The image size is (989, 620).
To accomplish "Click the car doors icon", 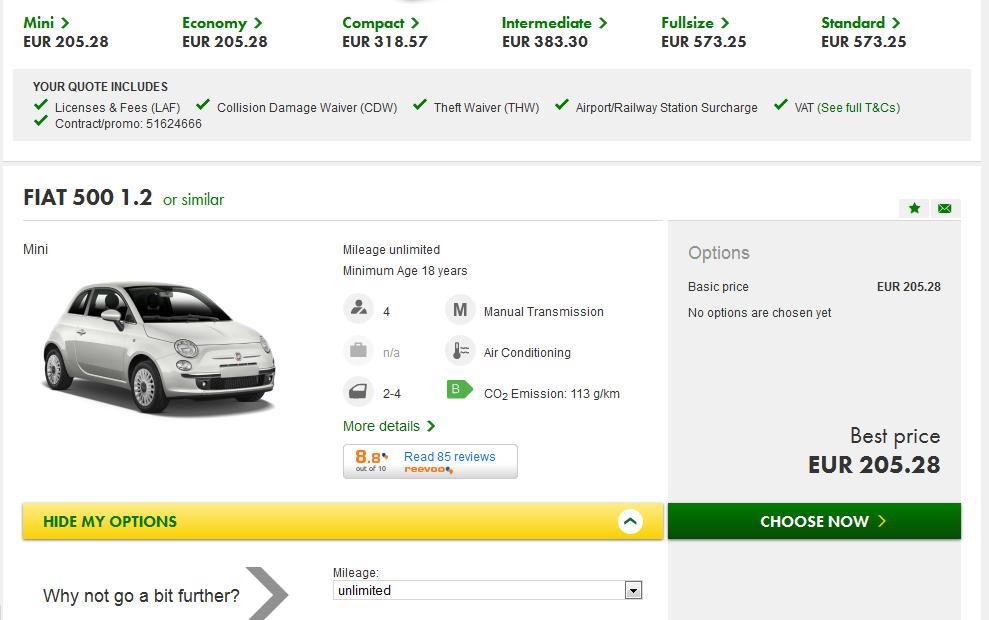I will 359,391.
